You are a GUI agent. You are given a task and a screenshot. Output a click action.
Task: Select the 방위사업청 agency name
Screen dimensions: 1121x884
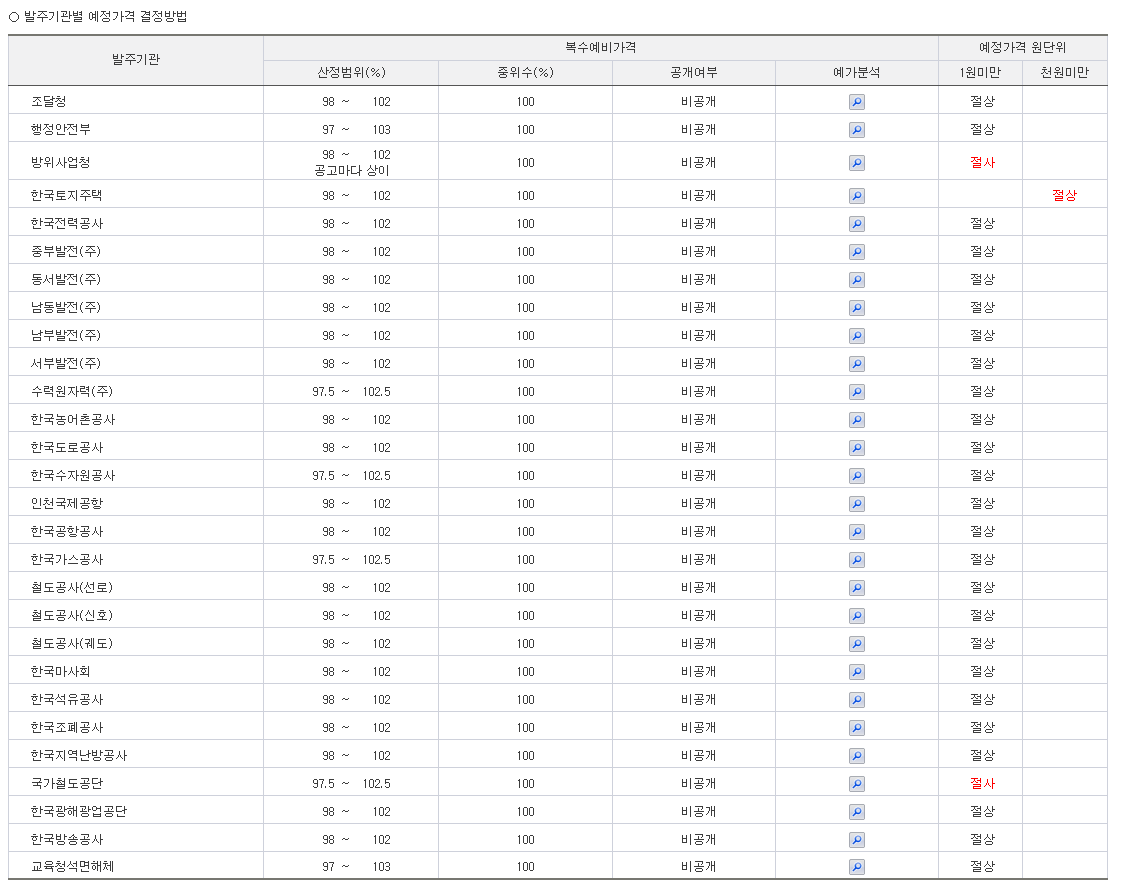pos(61,162)
